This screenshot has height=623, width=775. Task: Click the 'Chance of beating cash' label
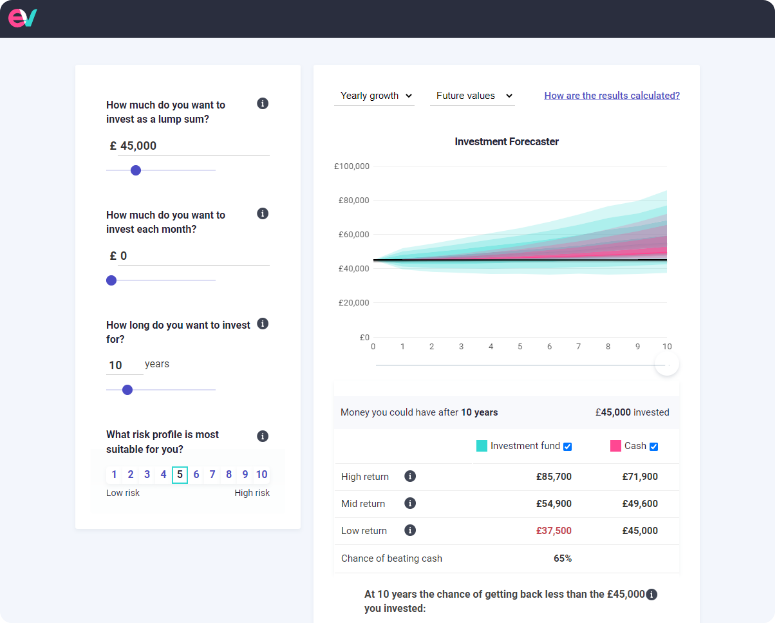(x=391, y=558)
